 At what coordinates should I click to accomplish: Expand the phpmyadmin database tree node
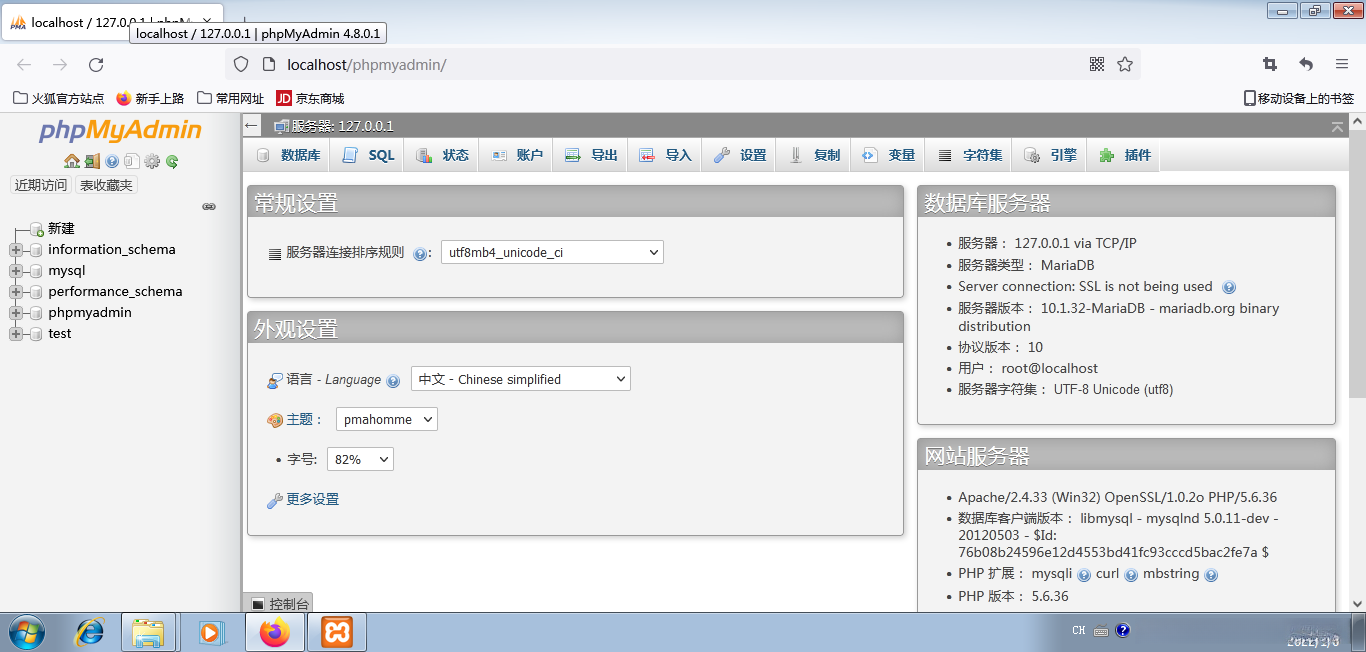pyautogui.click(x=16, y=313)
